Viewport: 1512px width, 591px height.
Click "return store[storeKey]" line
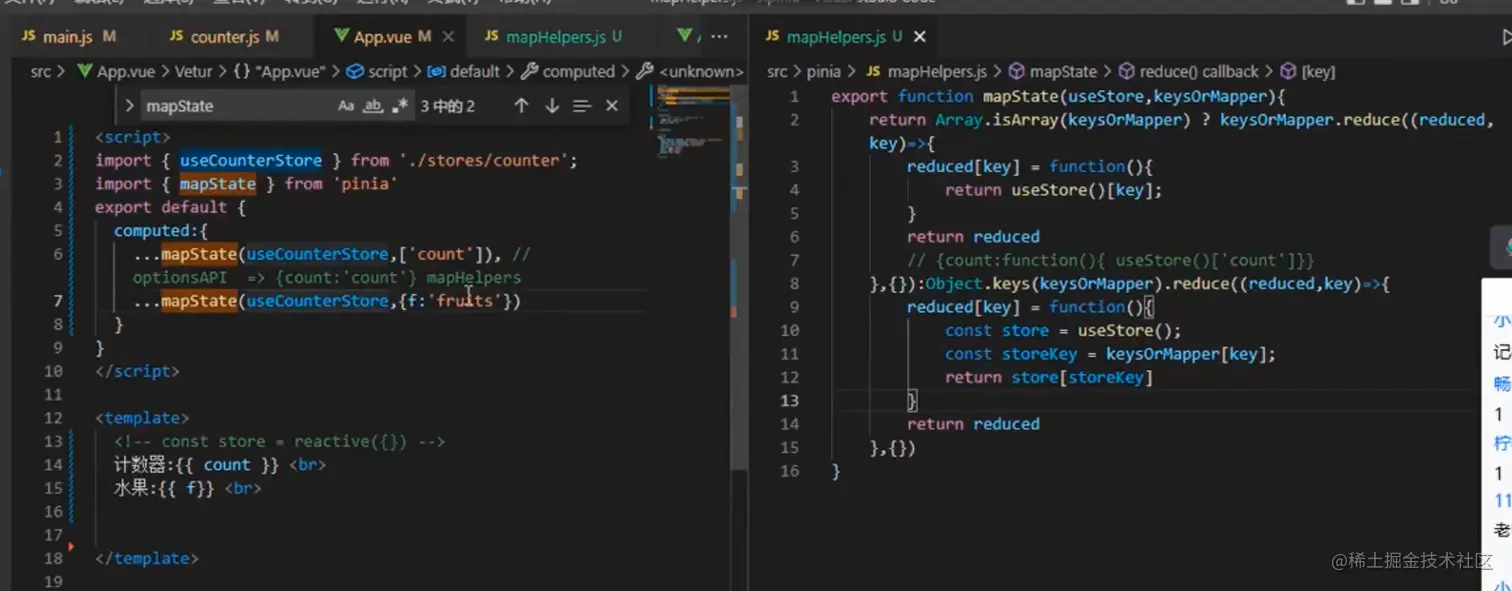pos(1049,378)
